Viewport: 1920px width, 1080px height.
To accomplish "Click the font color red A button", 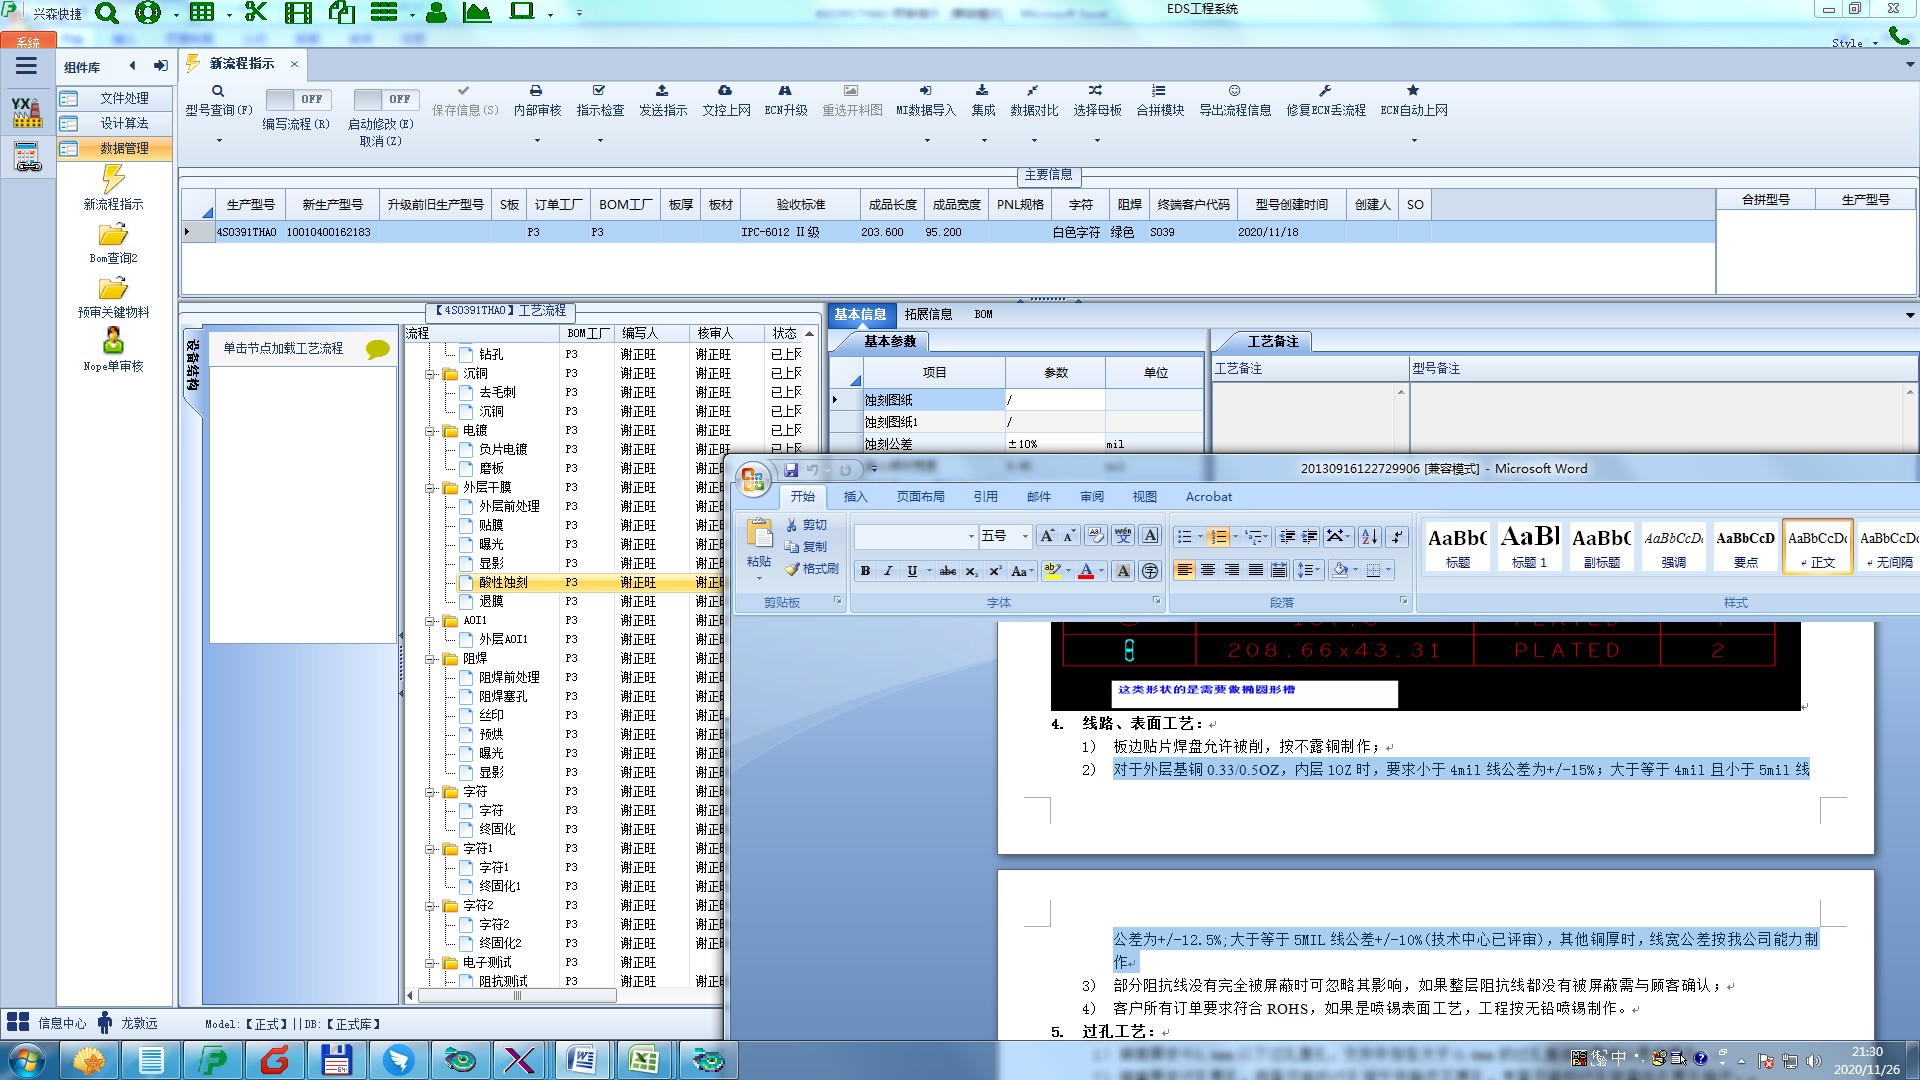I will 1086,571.
